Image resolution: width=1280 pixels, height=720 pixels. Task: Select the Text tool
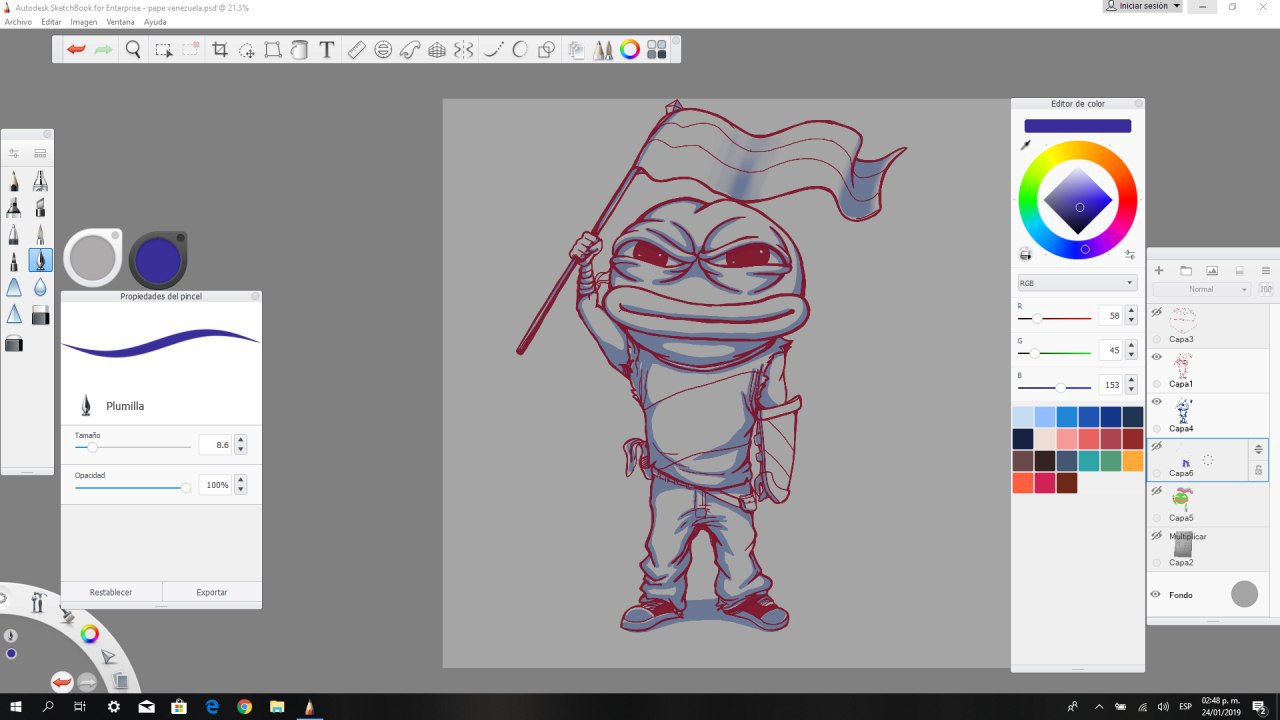tap(327, 50)
